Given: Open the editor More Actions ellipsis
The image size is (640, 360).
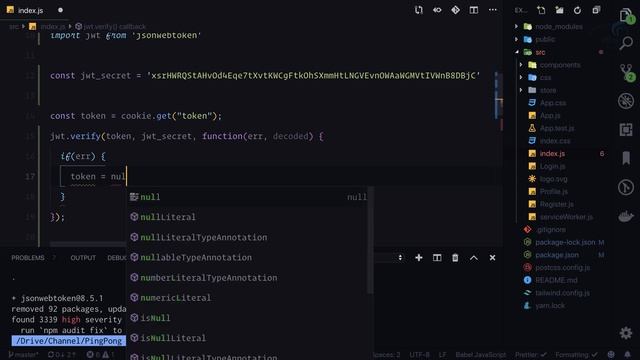Looking at the screenshot, I should coord(493,10).
